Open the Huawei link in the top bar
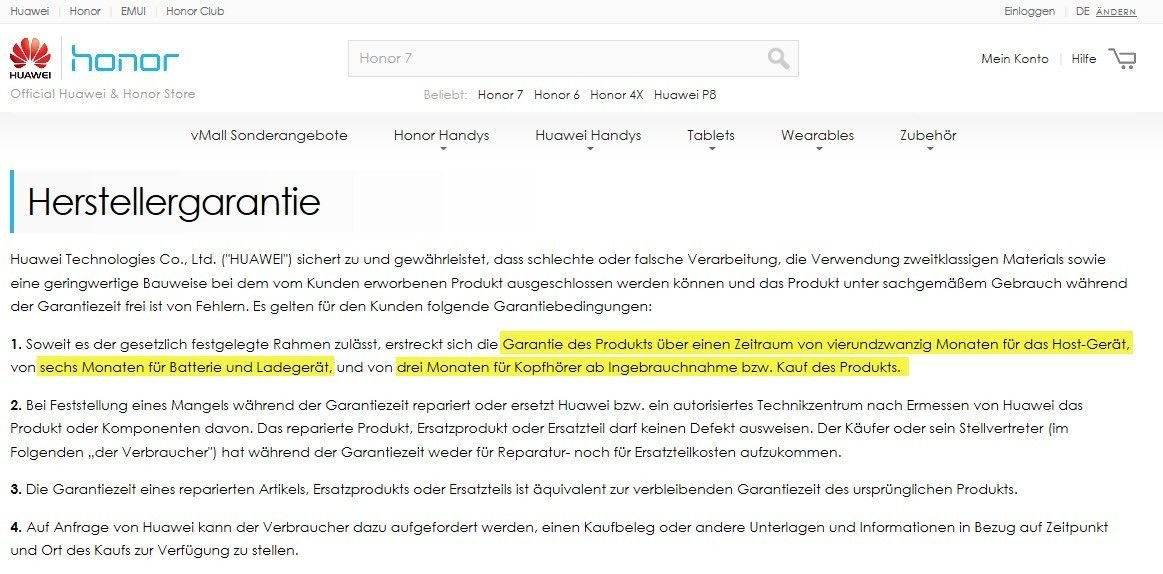Viewport: 1163px width, 574px height. point(30,11)
